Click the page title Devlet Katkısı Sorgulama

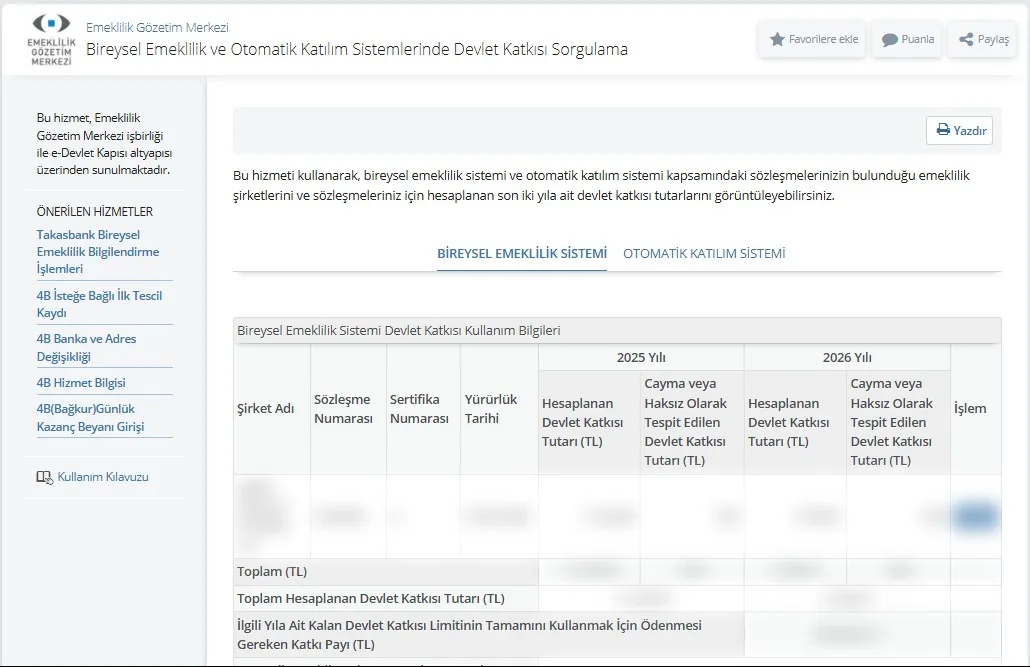coord(357,49)
